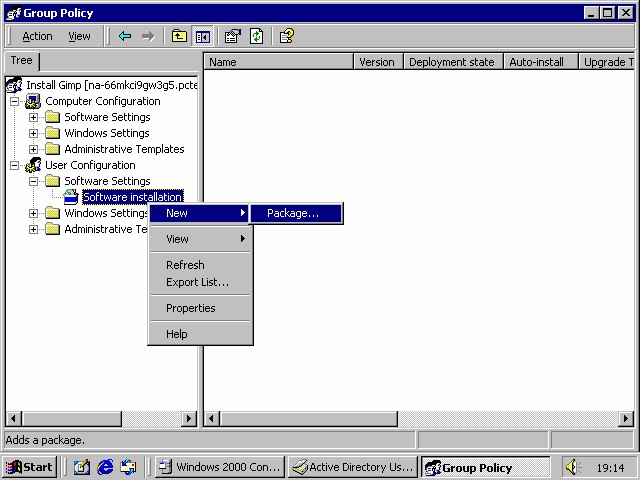Select the Software installation tree item
Image resolution: width=640 pixels, height=480 pixels.
(133, 197)
